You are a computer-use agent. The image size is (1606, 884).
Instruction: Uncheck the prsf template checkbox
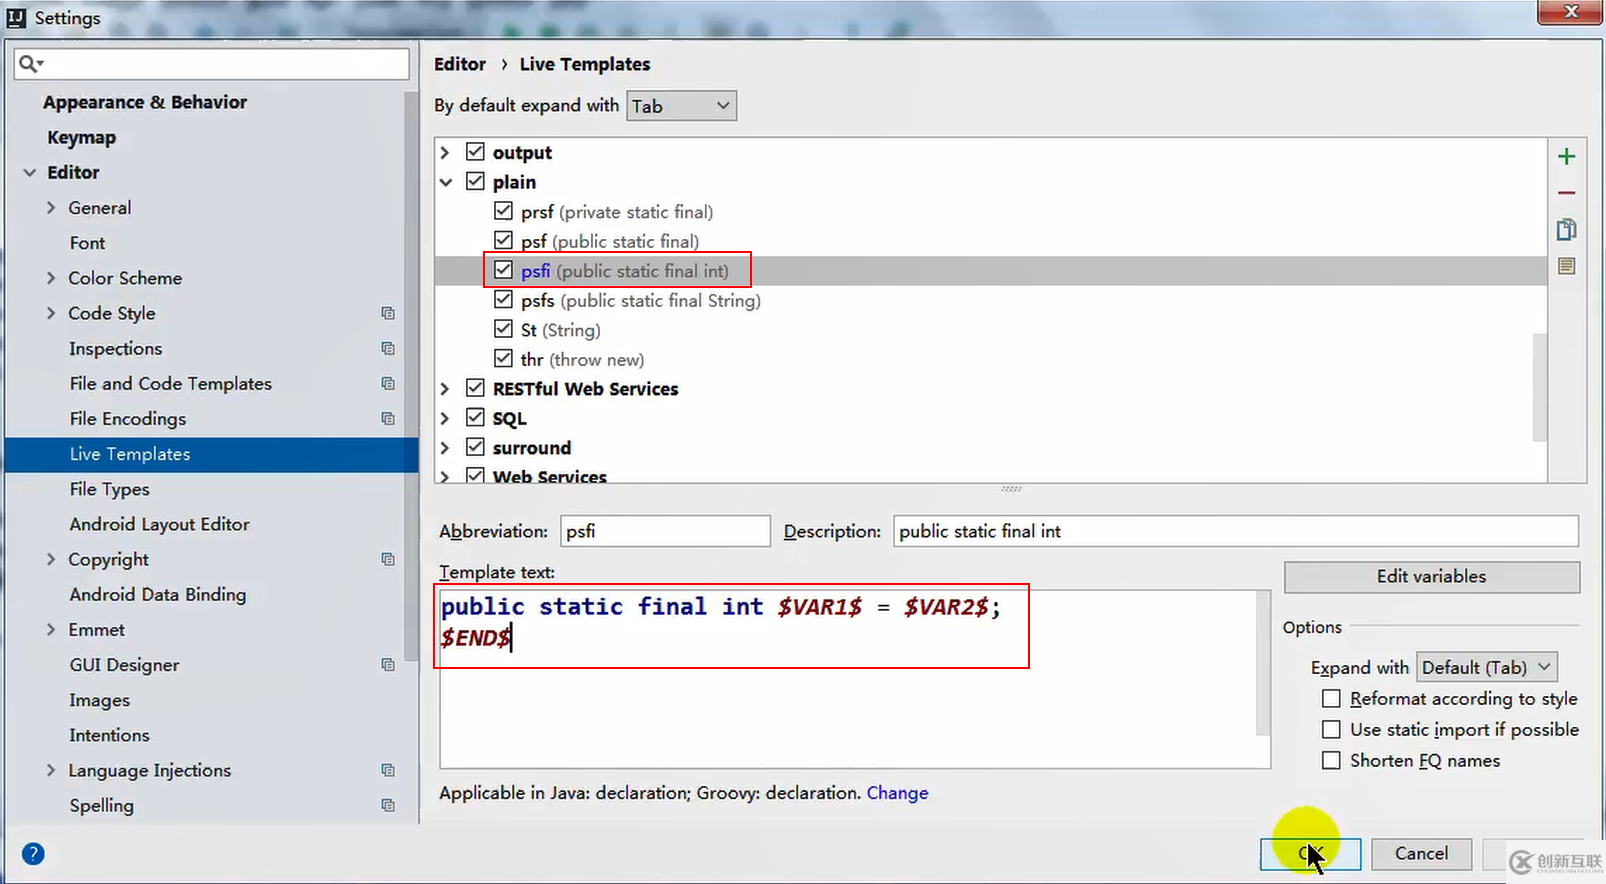[503, 211]
